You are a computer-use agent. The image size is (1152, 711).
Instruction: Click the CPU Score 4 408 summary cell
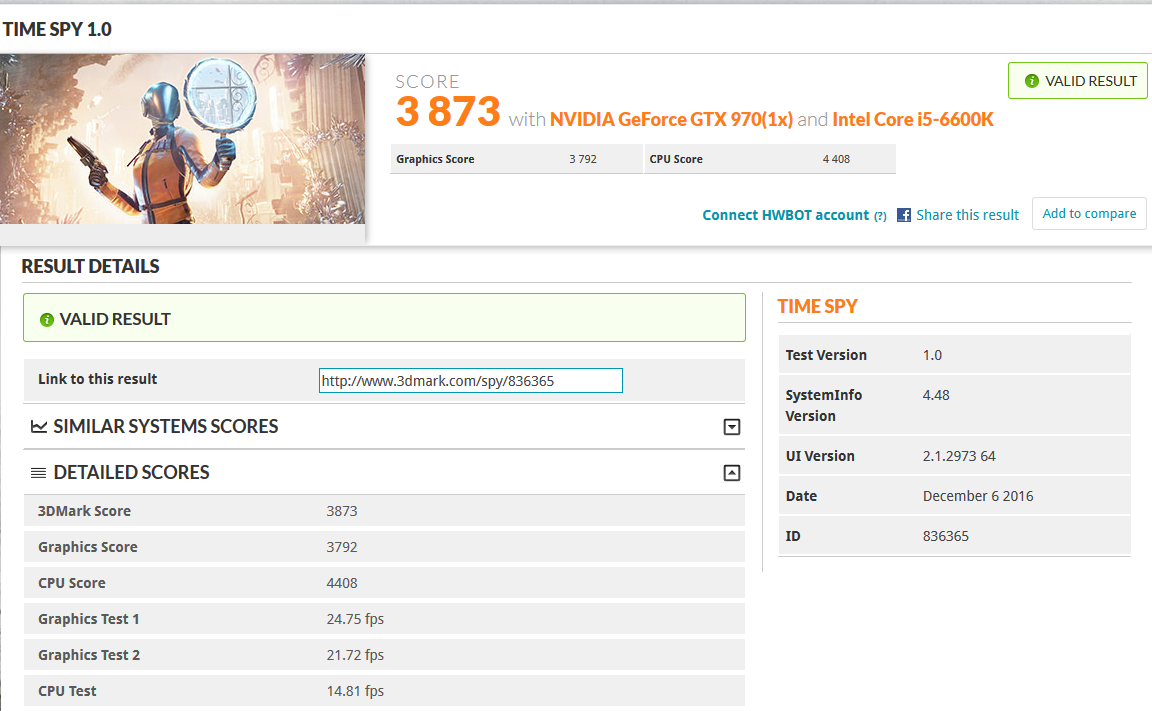tap(770, 159)
